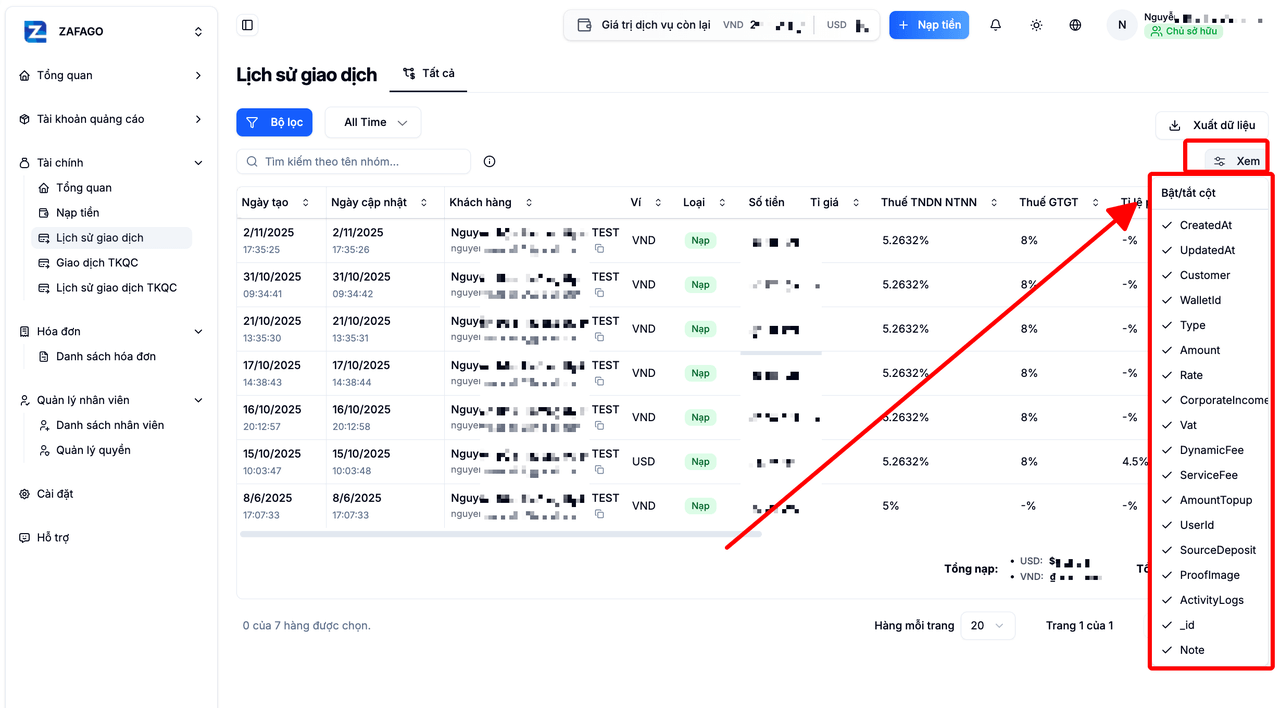Expand Tổng quan top-level menu
The width and height of the screenshot is (1280, 708).
coord(111,75)
